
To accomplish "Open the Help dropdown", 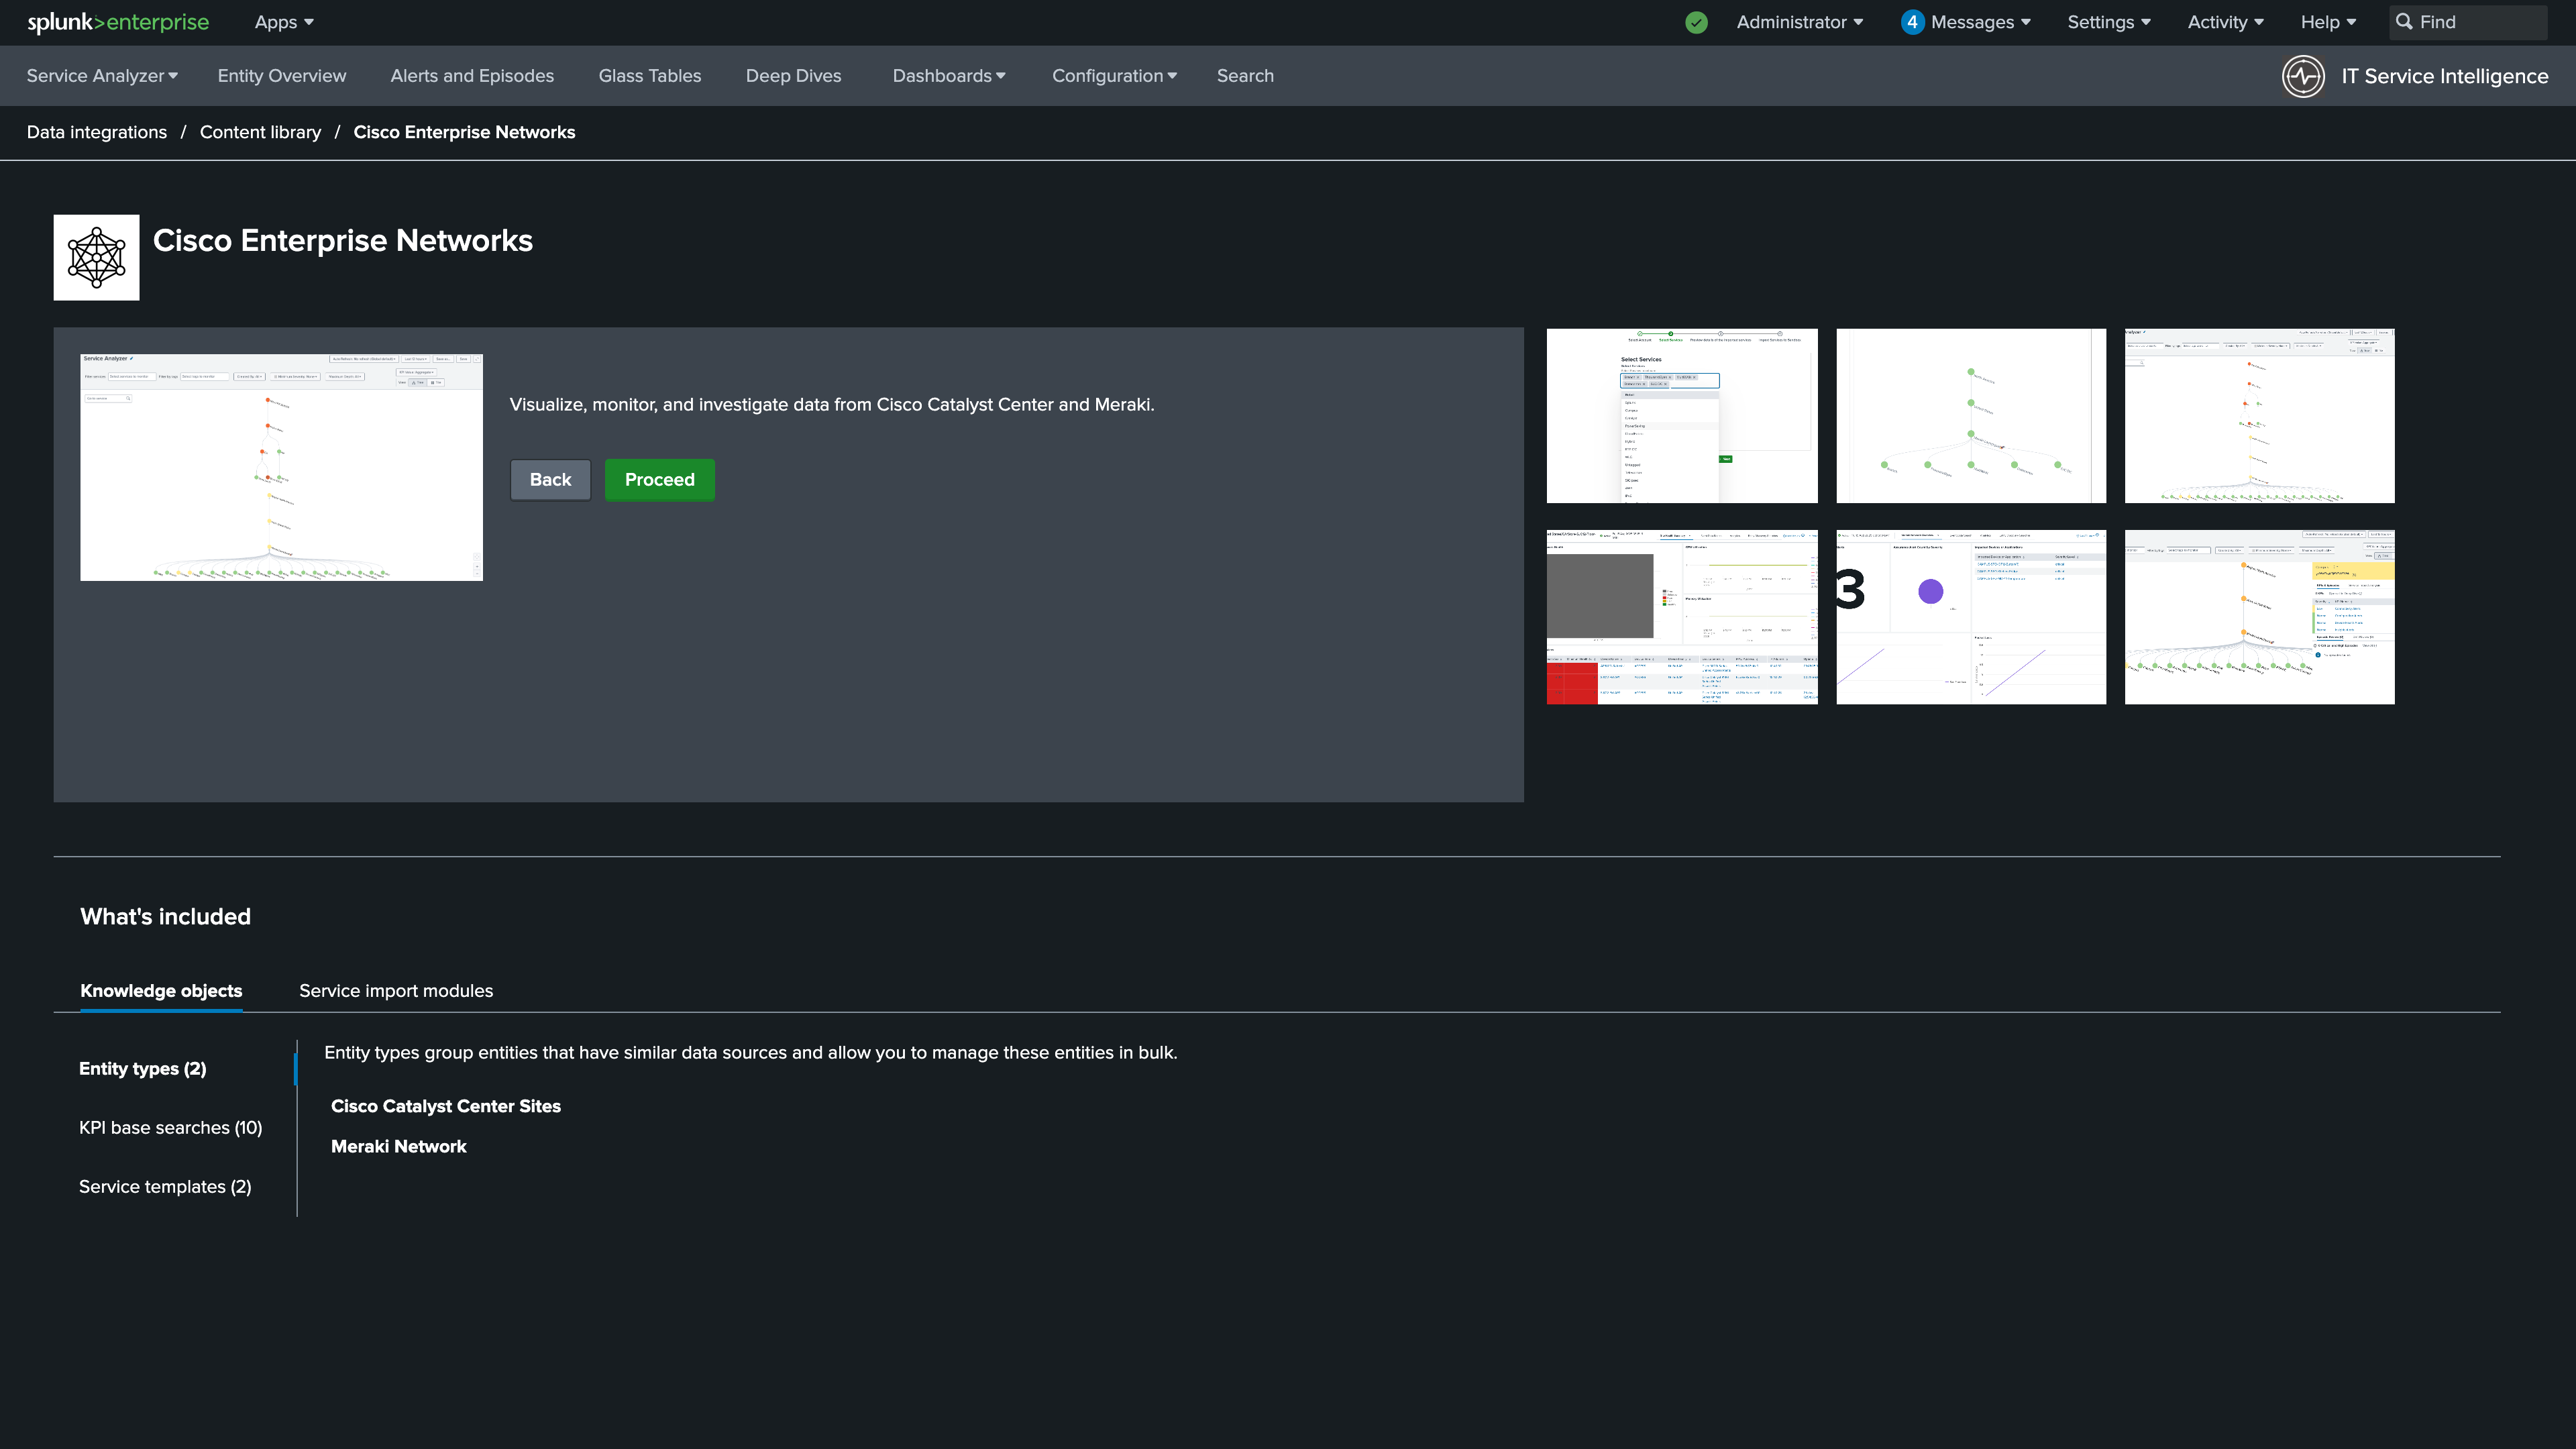I will pyautogui.click(x=2328, y=22).
